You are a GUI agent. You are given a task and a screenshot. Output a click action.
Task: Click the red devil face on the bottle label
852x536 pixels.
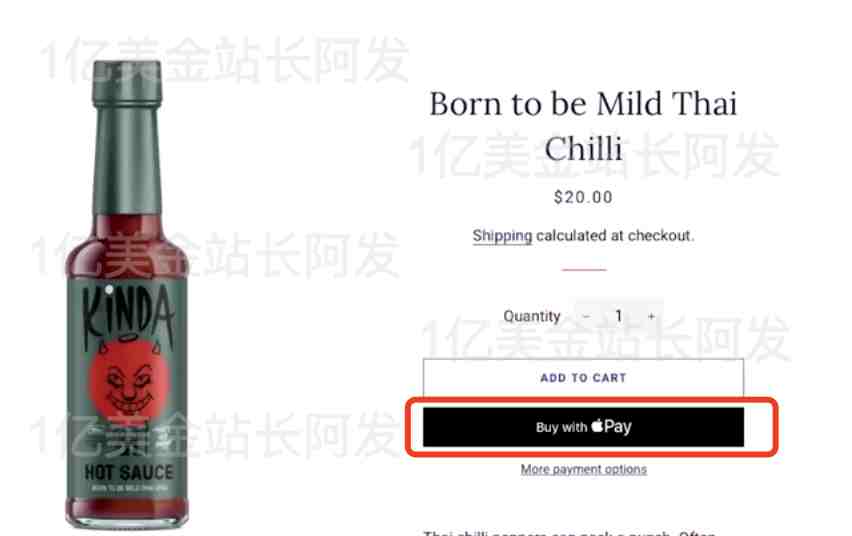[129, 381]
